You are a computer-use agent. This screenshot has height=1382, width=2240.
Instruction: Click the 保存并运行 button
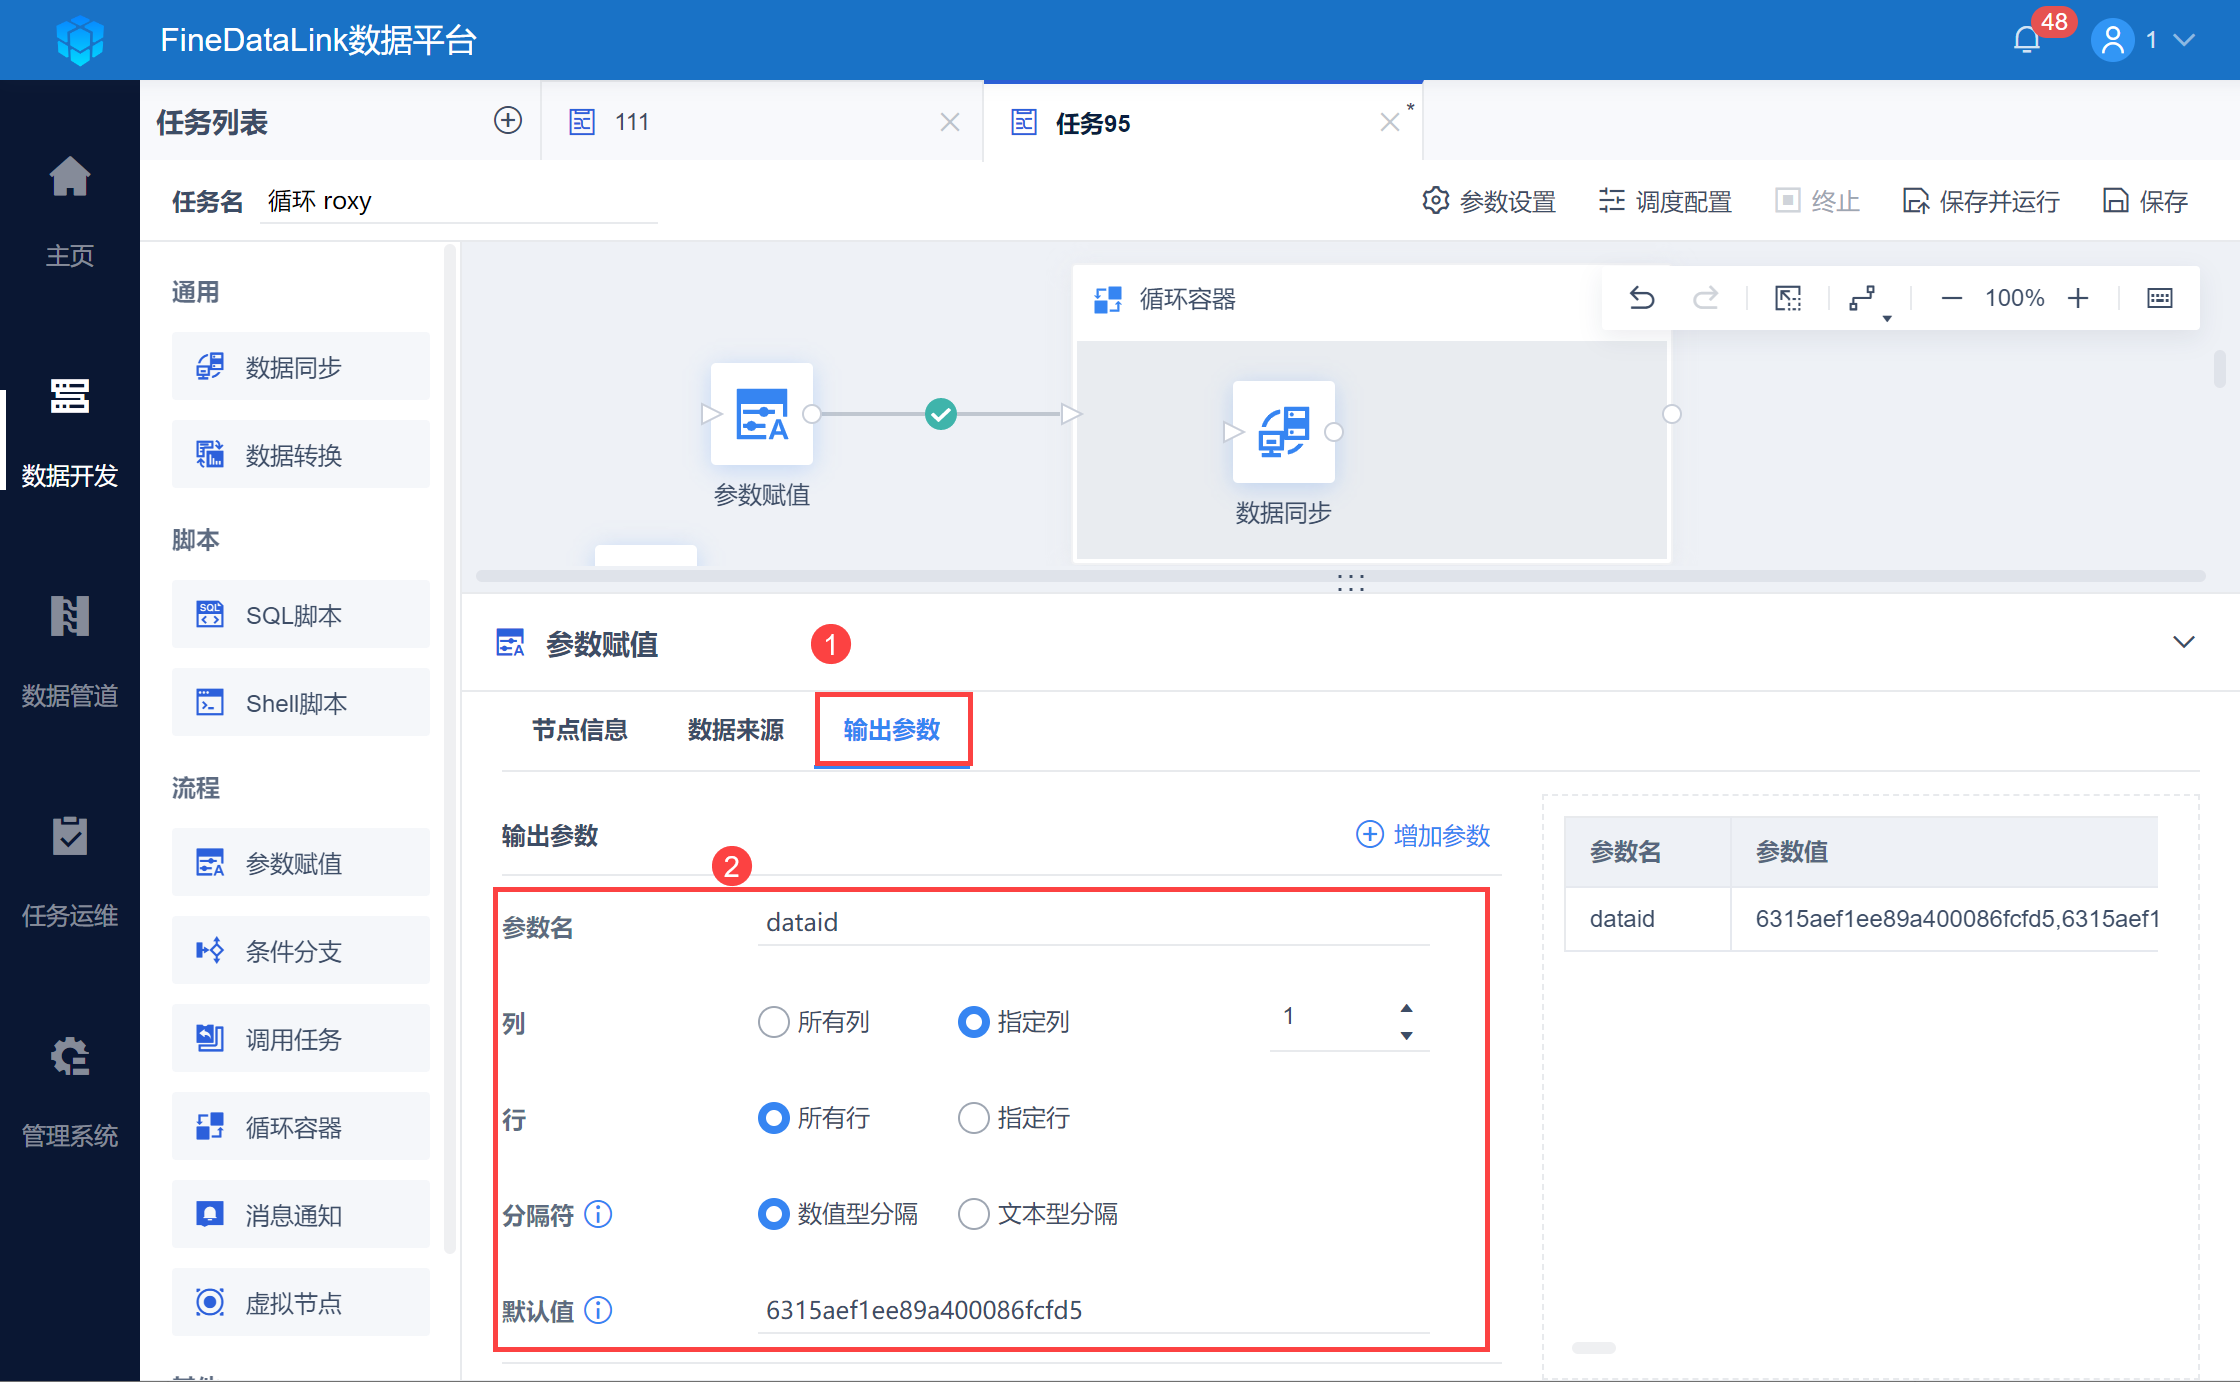tap(1981, 202)
